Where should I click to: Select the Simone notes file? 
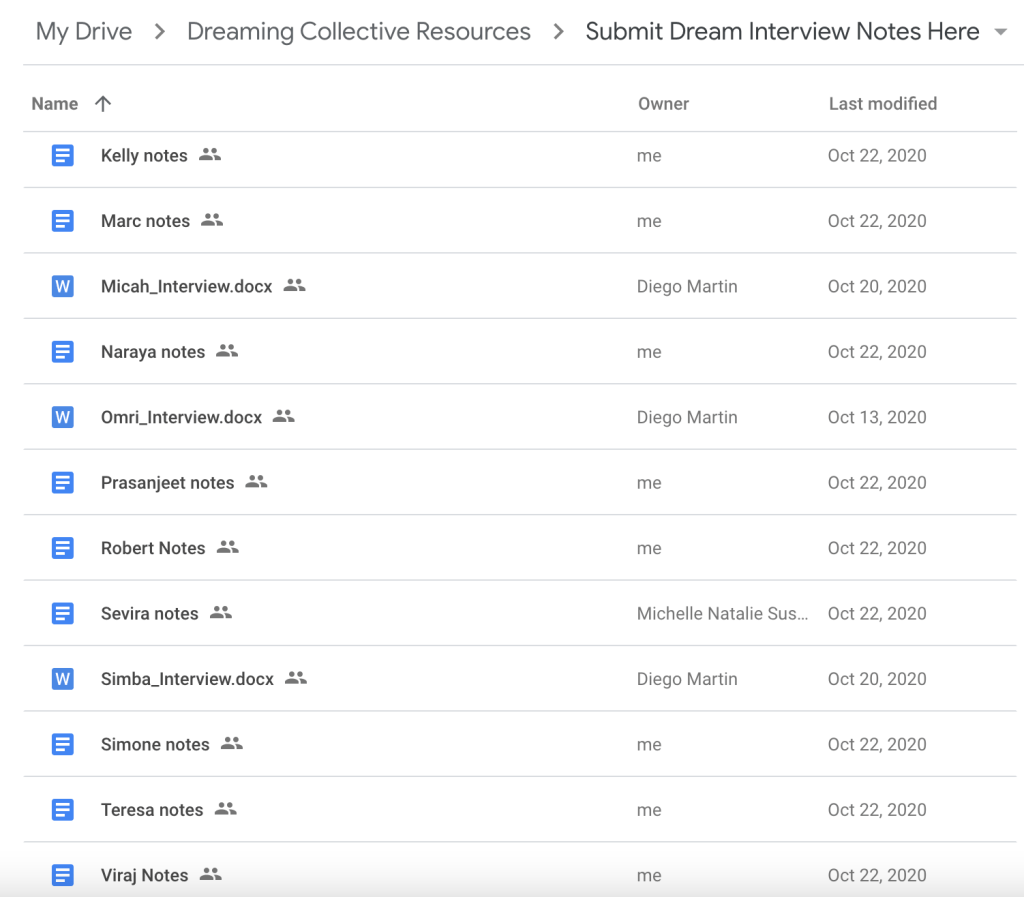pyautogui.click(x=155, y=745)
